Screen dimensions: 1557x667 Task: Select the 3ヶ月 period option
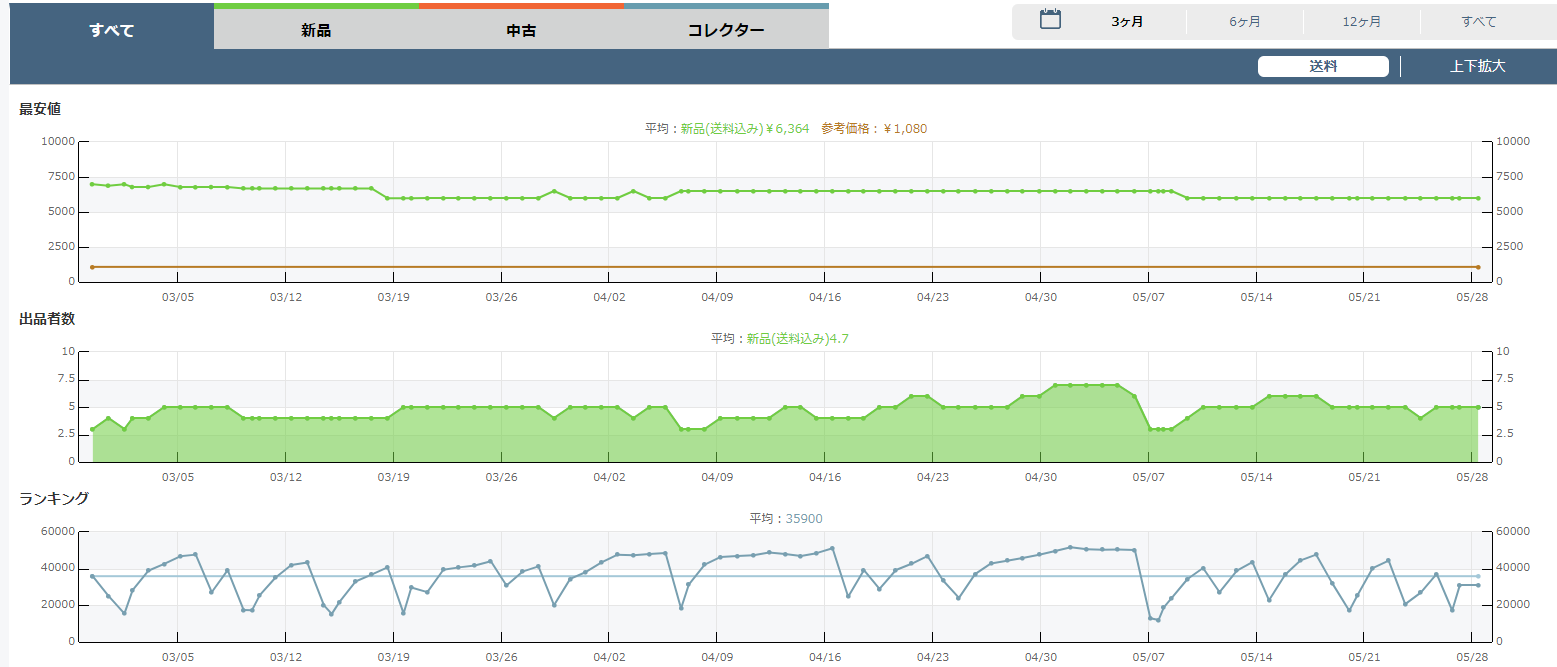[x=1127, y=22]
